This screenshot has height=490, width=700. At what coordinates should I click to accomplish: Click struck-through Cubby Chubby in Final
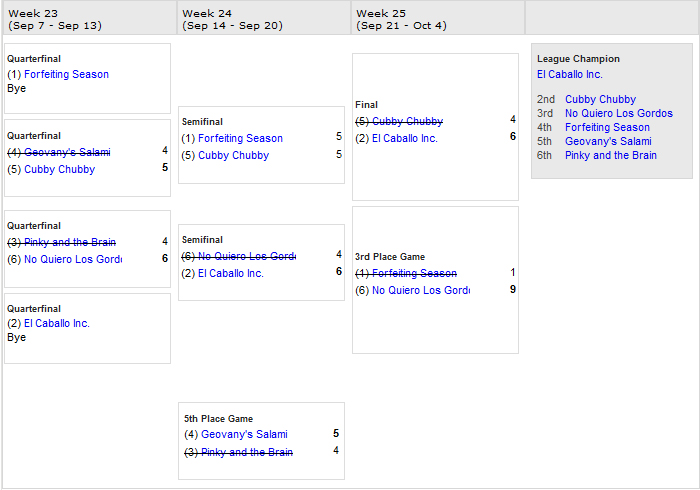click(408, 121)
